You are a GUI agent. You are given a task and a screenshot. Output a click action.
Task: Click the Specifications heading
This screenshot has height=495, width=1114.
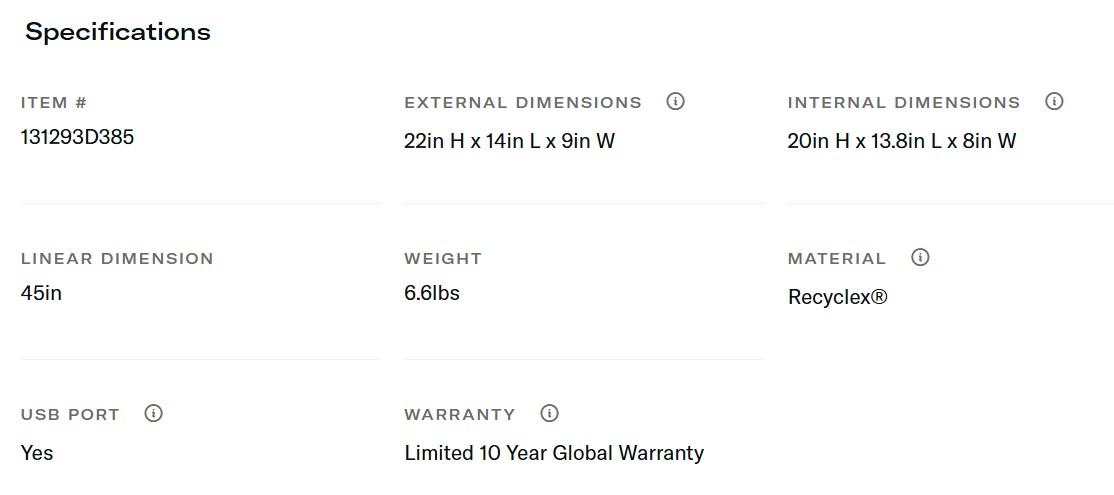pyautogui.click(x=118, y=32)
